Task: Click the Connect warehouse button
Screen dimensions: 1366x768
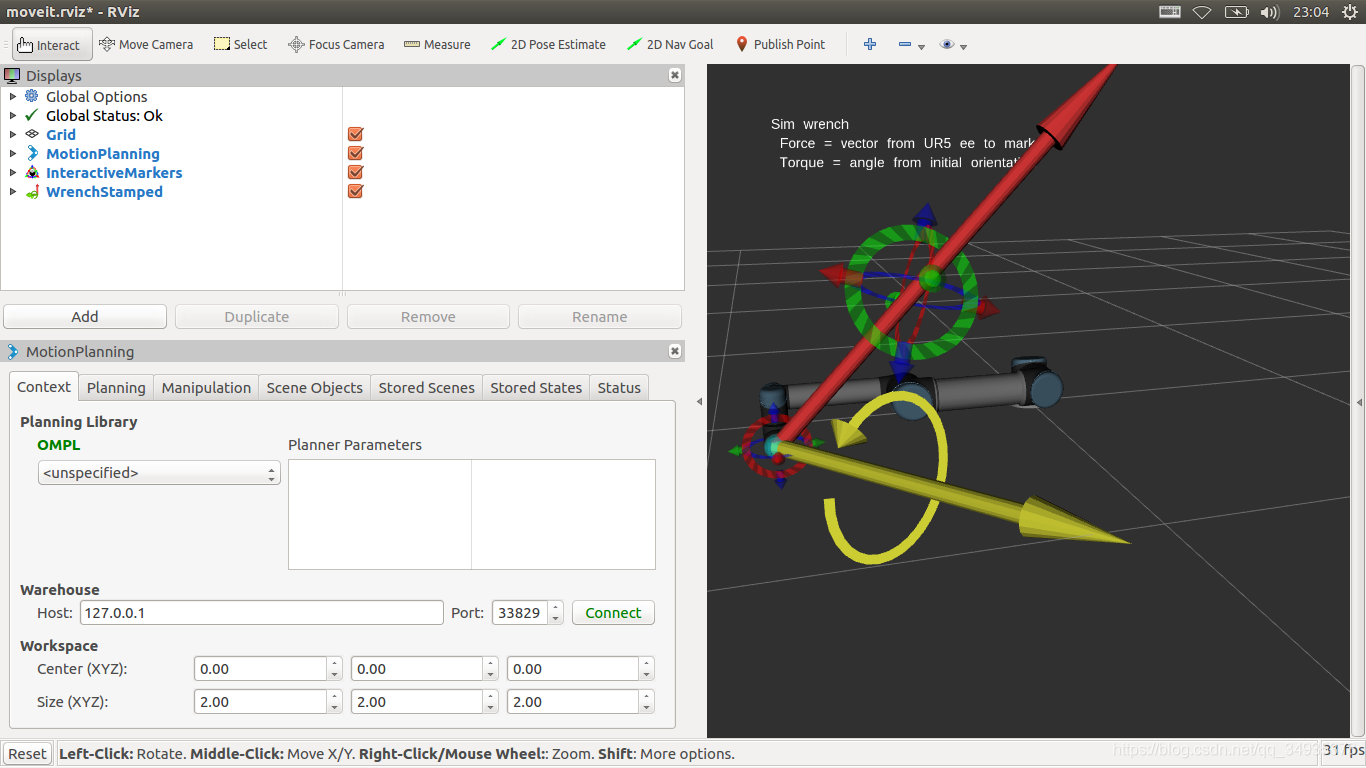Action: [x=613, y=612]
